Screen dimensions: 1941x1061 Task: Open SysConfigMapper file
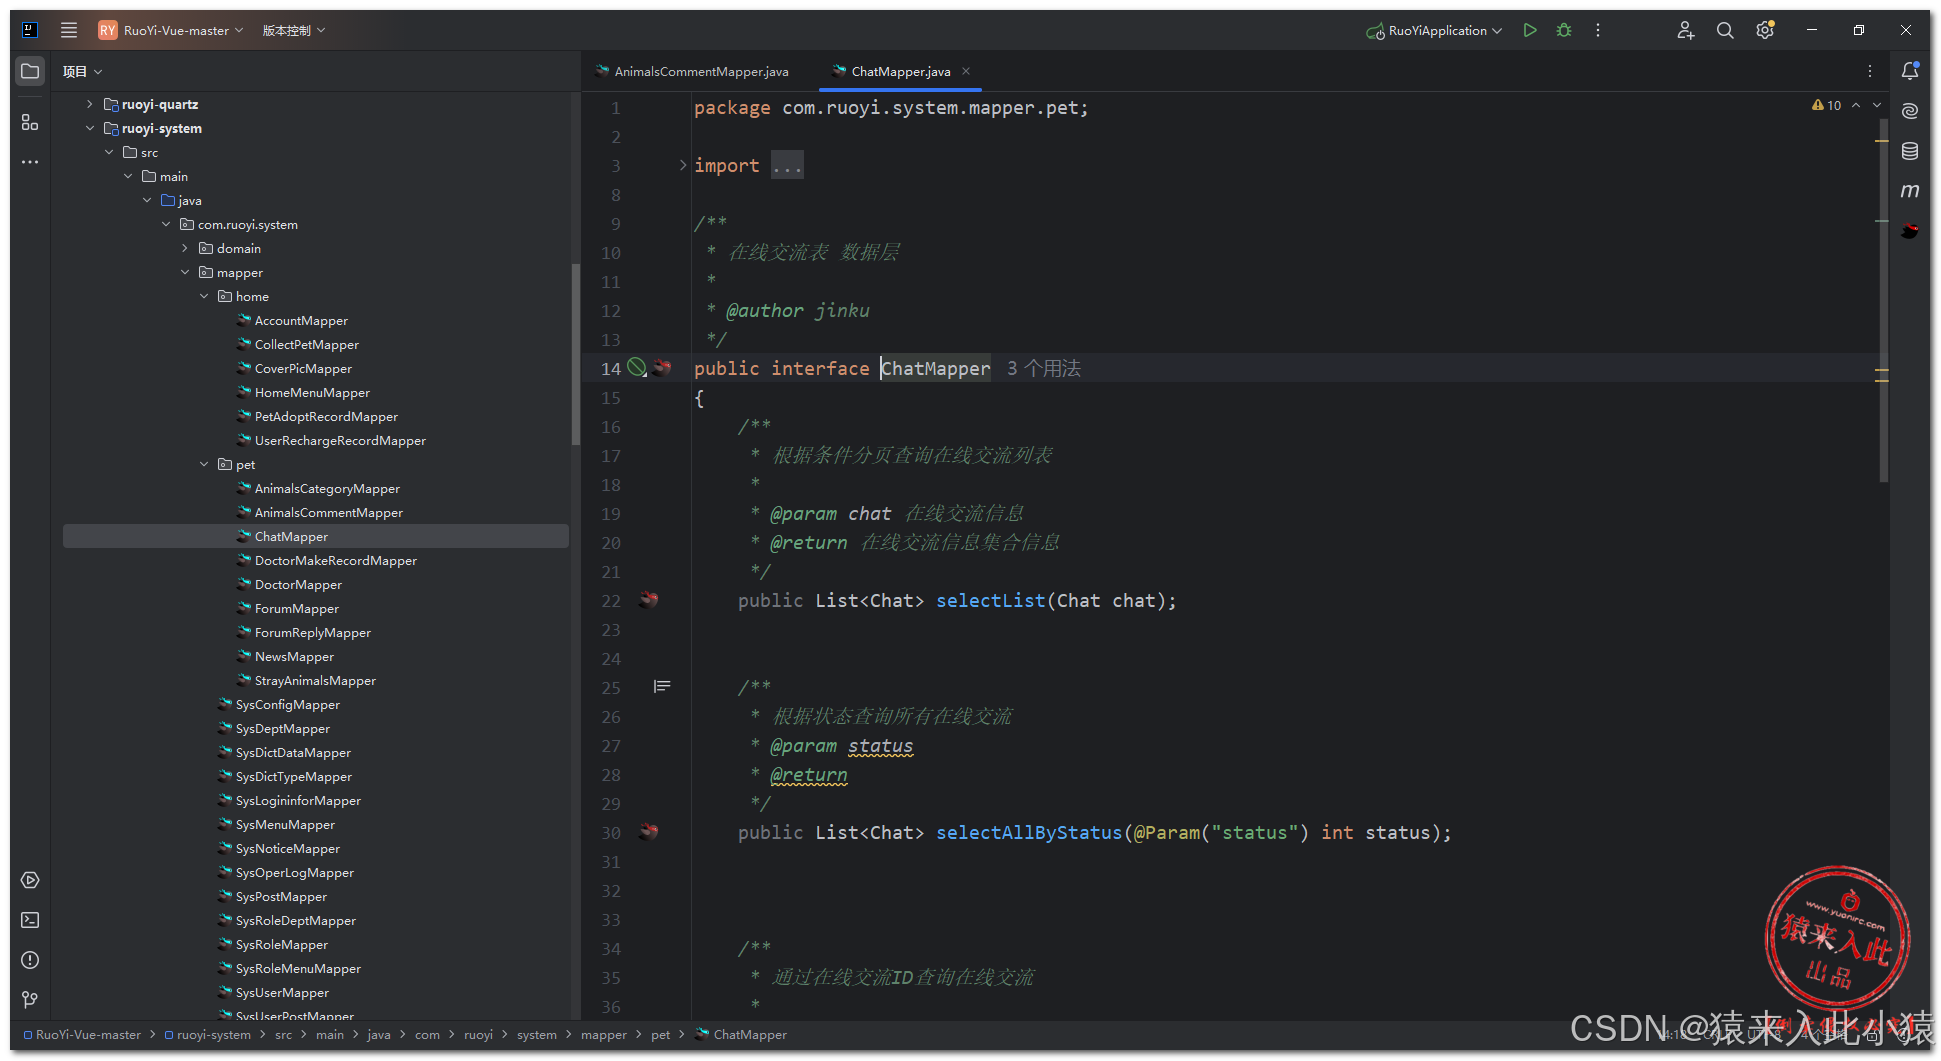coord(287,704)
